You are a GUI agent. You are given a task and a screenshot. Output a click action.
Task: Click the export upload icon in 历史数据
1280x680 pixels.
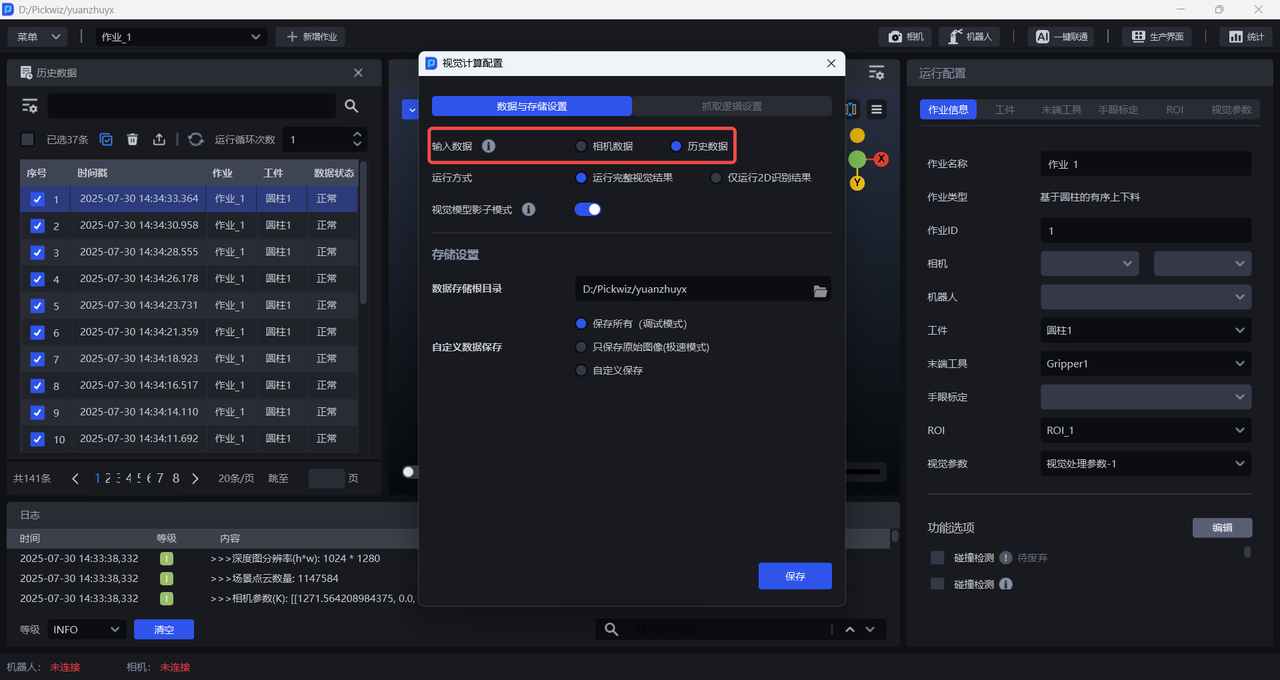(159, 140)
